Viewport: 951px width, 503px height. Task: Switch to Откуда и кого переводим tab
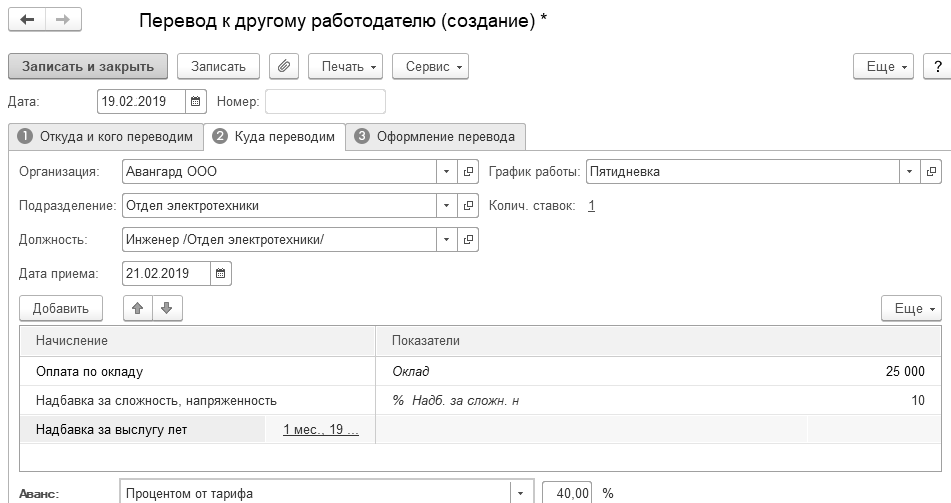105,137
